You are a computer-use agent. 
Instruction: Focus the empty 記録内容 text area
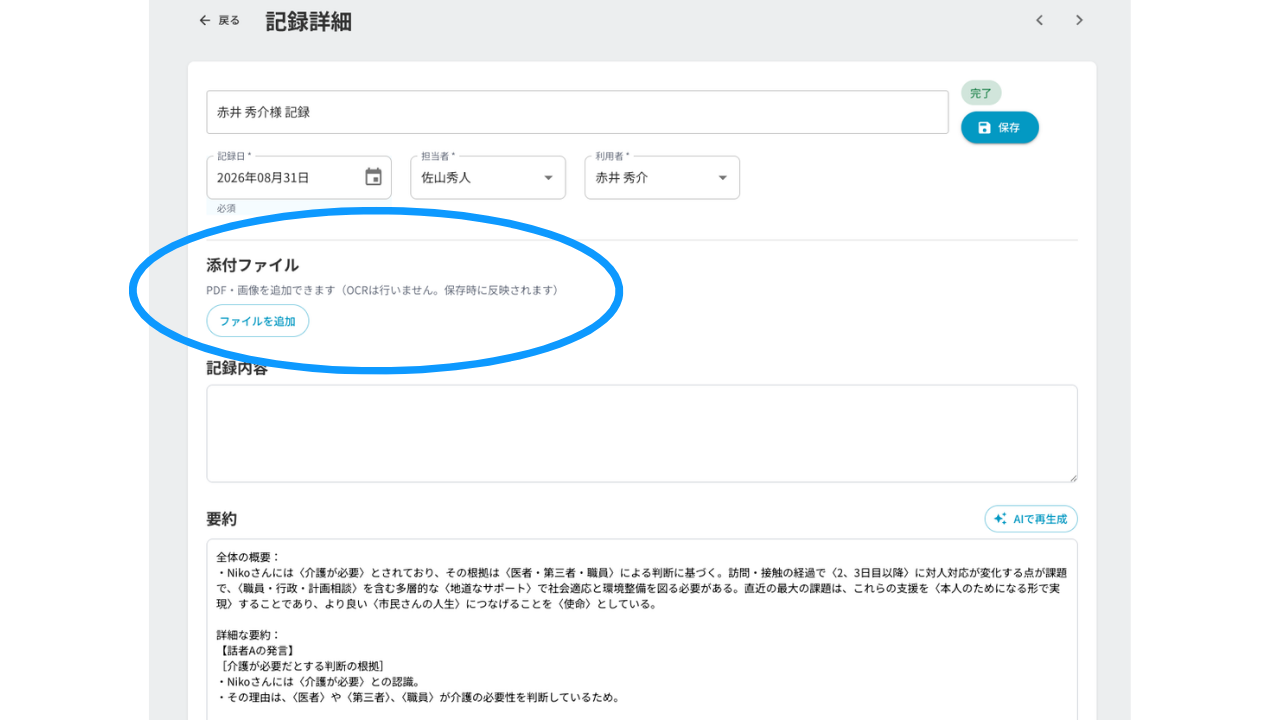click(x=642, y=433)
